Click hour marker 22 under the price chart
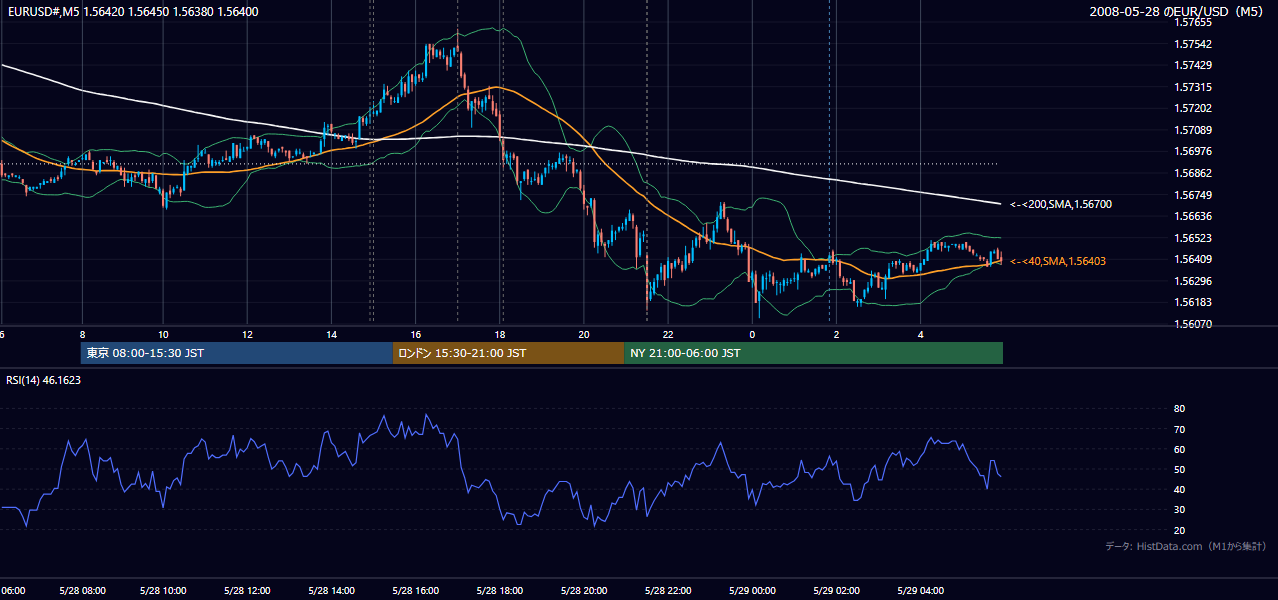This screenshot has height=600, width=1278. click(668, 334)
